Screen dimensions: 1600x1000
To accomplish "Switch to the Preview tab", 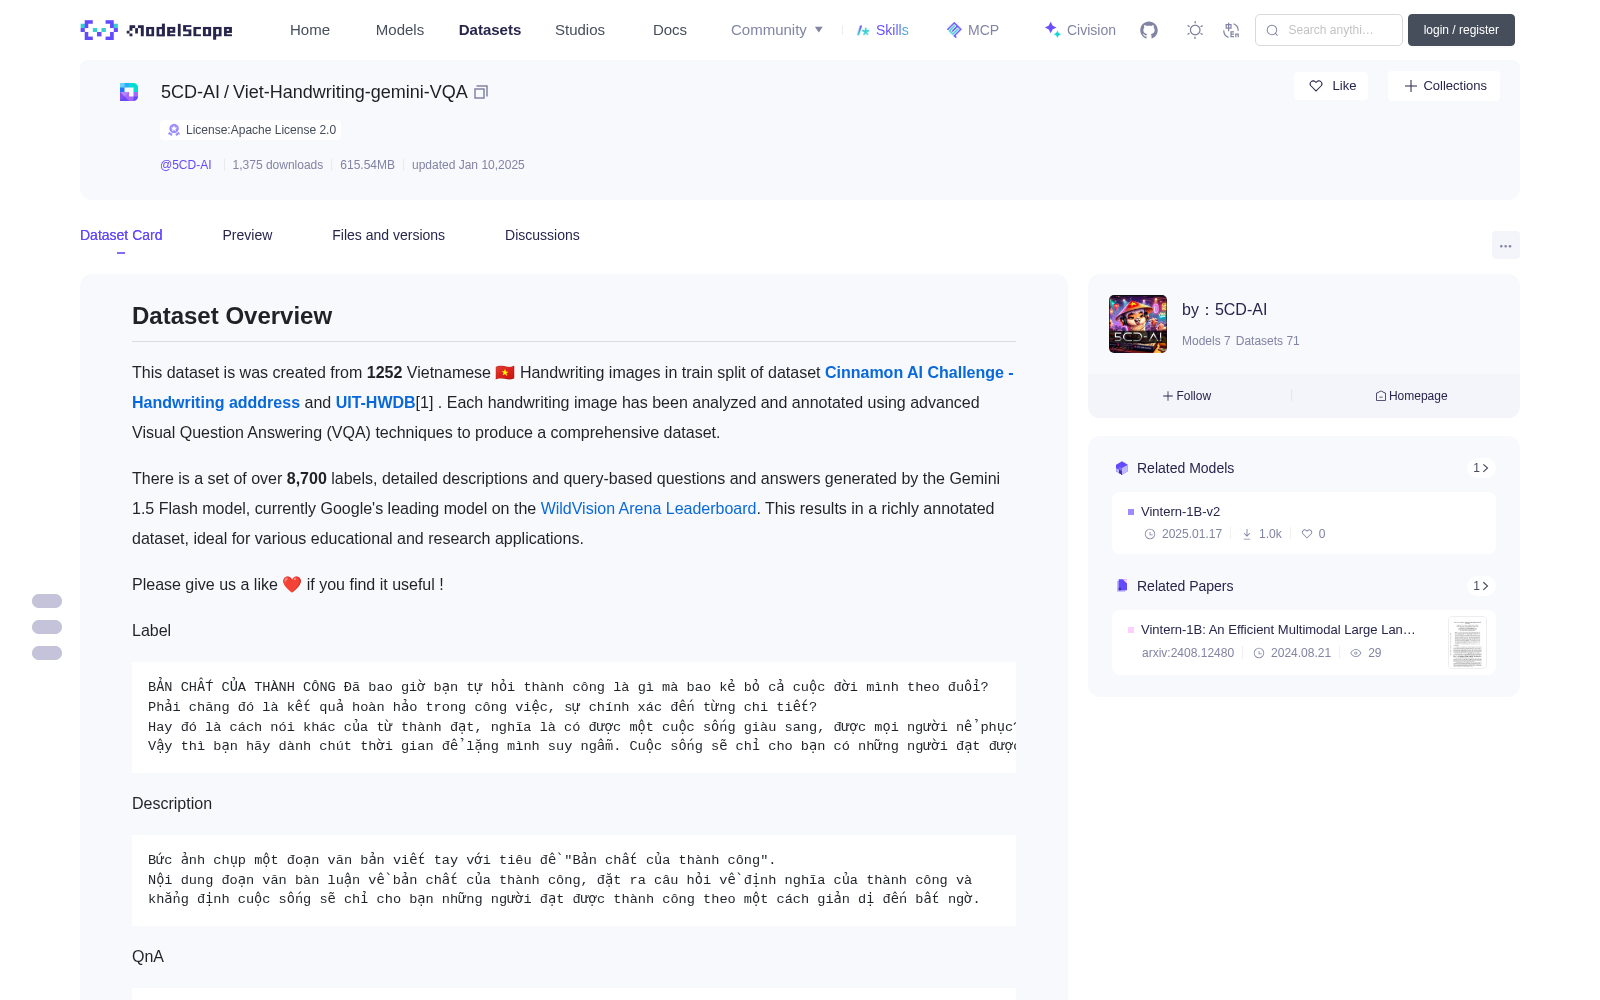I will [x=247, y=235].
